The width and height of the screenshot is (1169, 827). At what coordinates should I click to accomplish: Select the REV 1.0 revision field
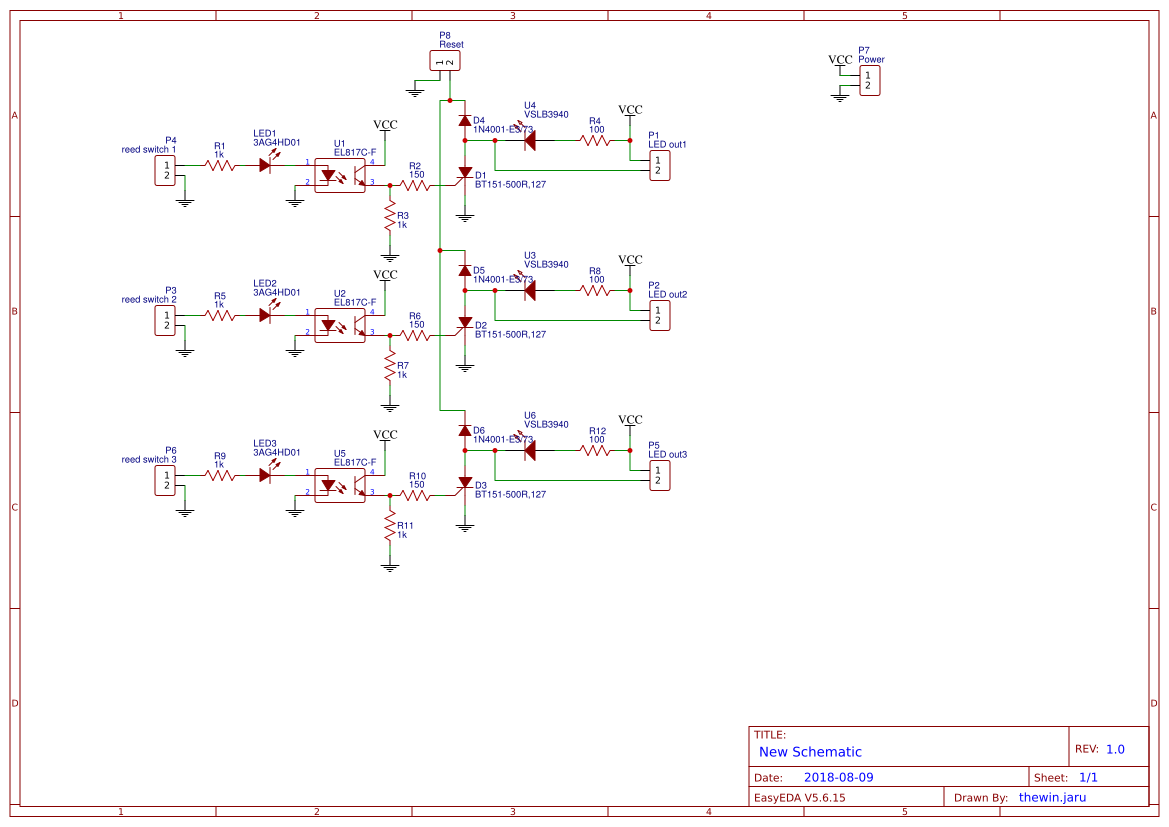coord(1114,749)
